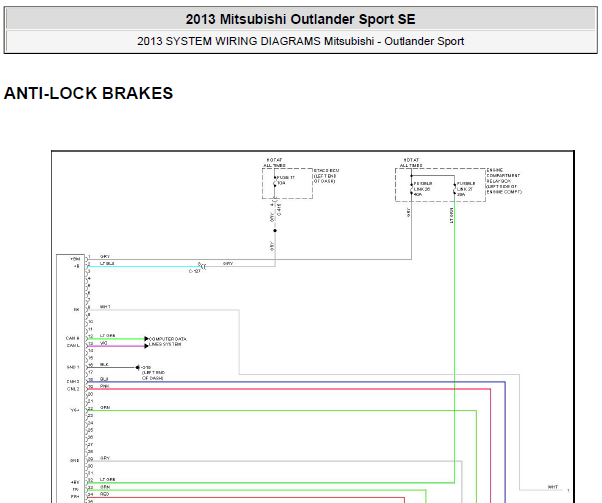Click the 'LT GRN' wire label at pin 32
602x503 pixels.
pos(108,480)
